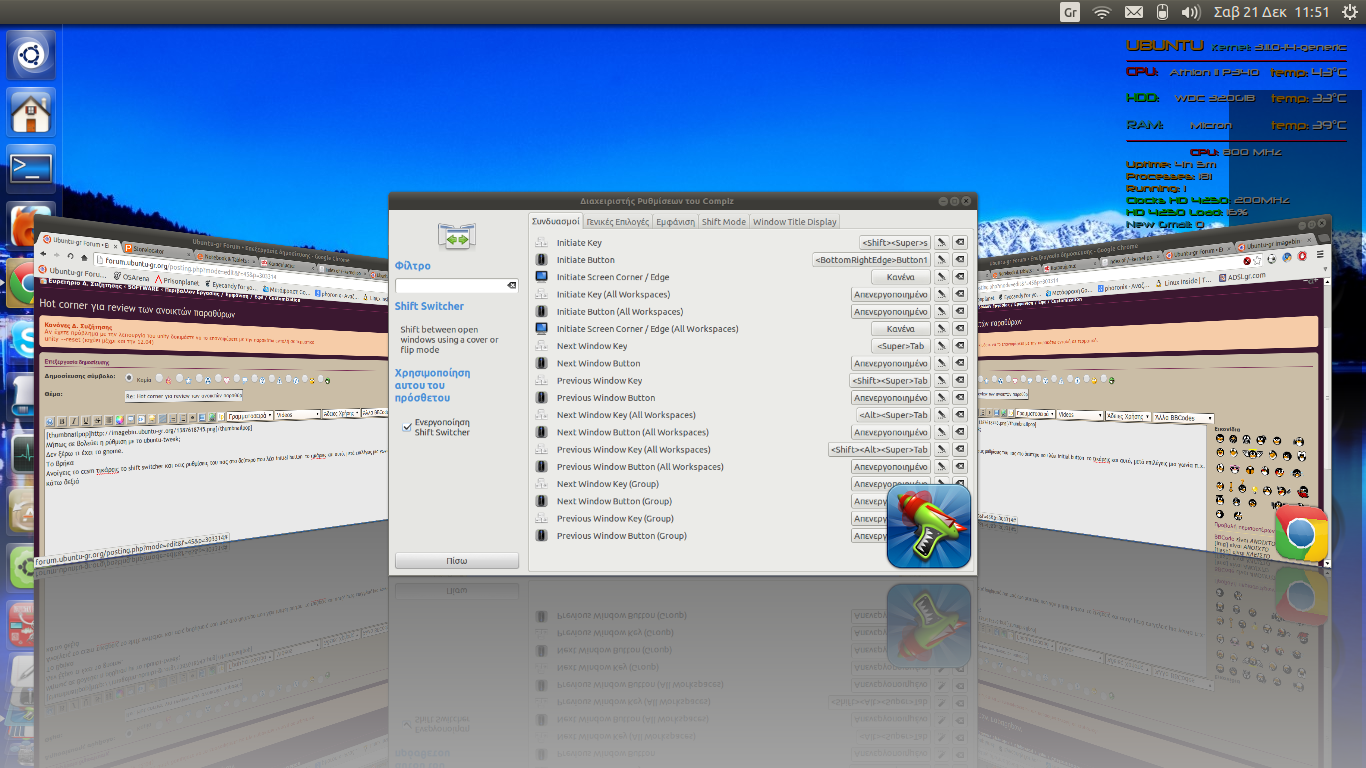
Task: Click inside the Φίλτρο filter text field
Action: [x=450, y=286]
